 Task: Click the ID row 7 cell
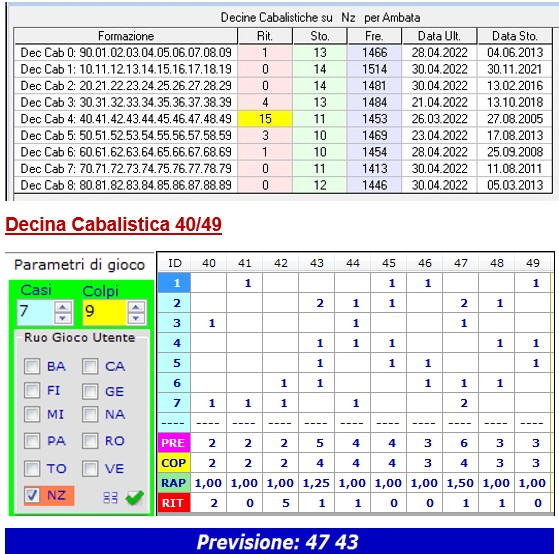[x=174, y=403]
